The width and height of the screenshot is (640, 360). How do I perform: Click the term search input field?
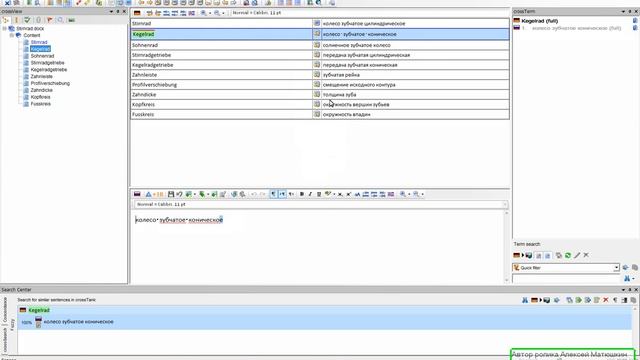click(x=567, y=278)
